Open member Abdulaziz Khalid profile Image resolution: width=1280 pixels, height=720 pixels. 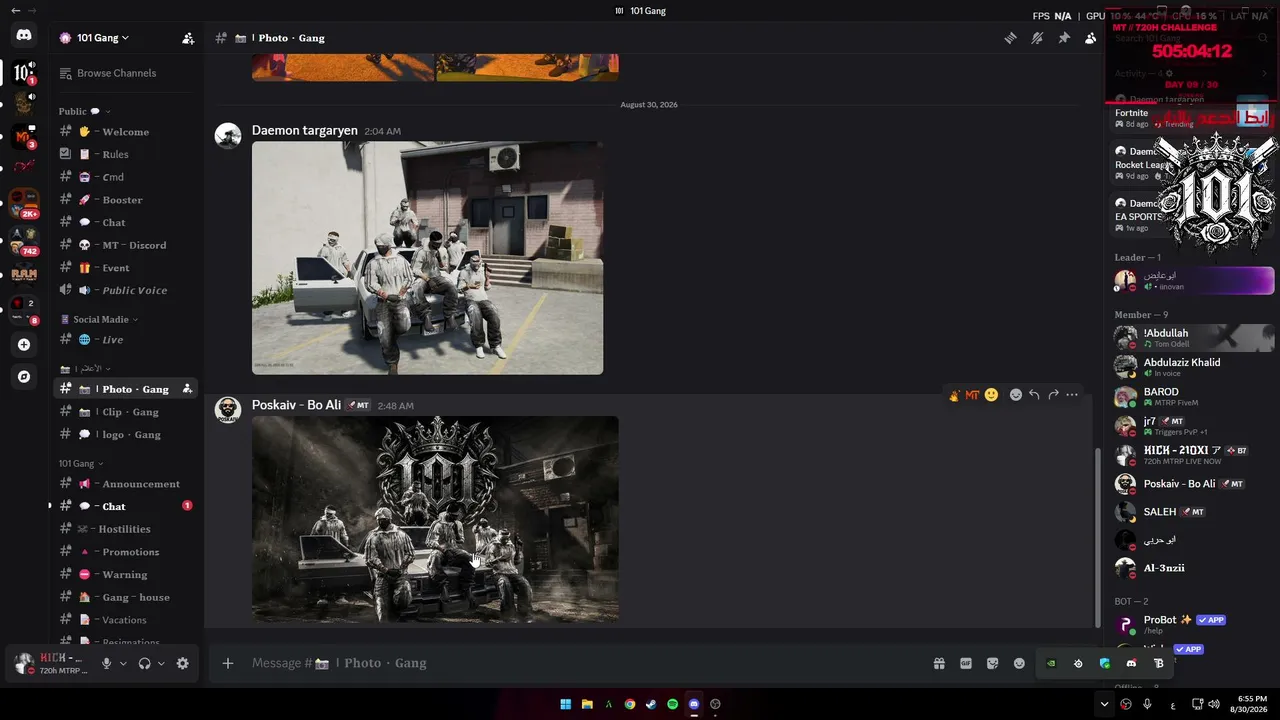[1194, 366]
